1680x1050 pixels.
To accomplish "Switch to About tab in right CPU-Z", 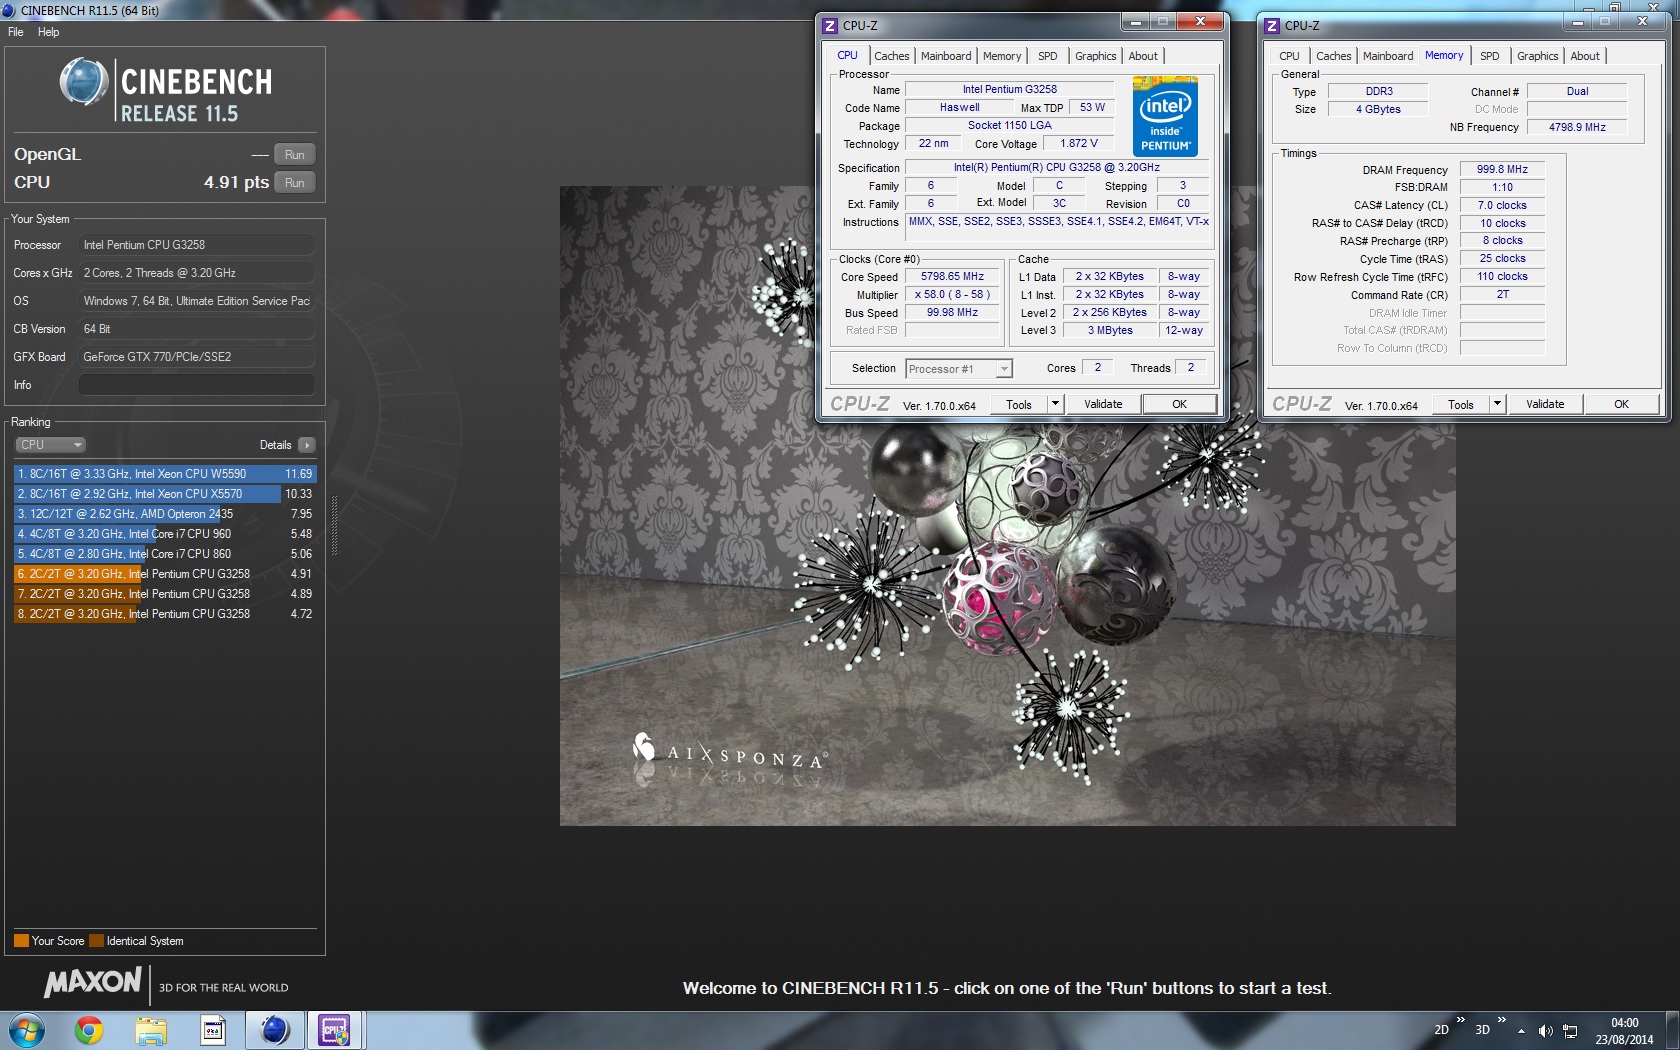I will click(1585, 56).
